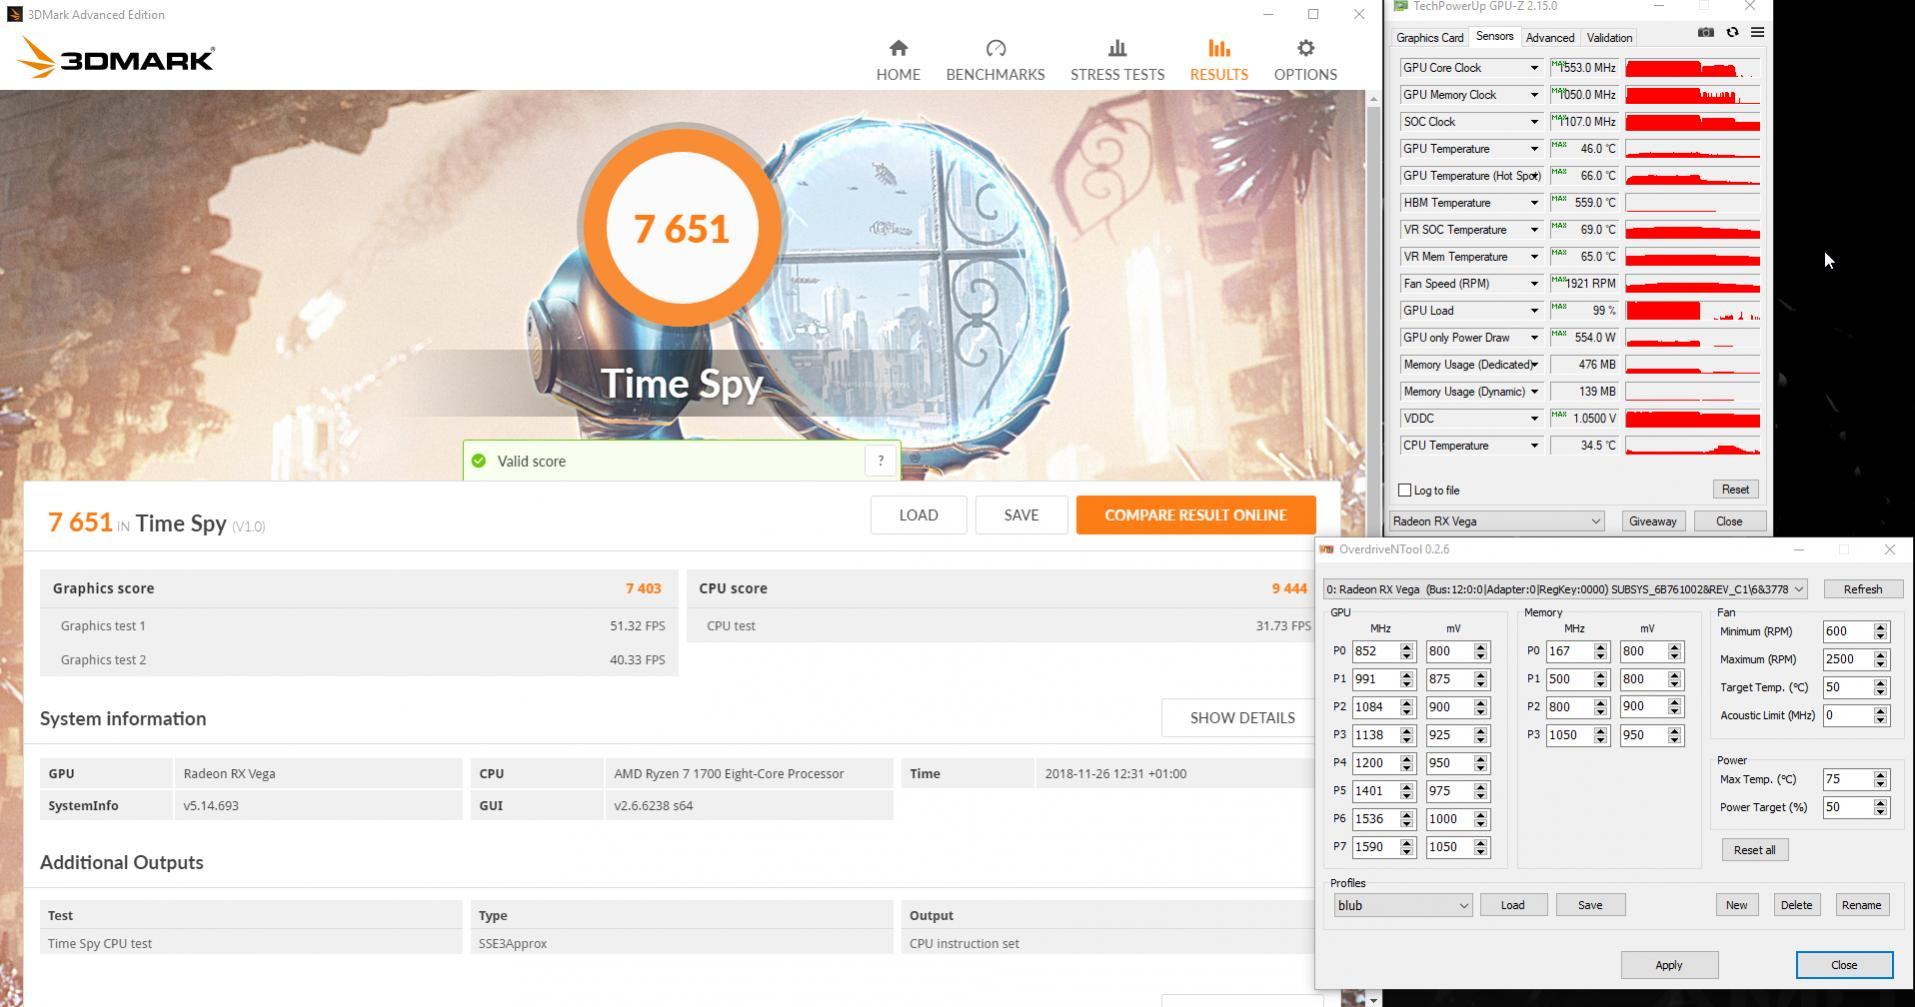The image size is (1915, 1007).
Task: Expand the GPU Memory Clock sensor dropdown
Action: [1534, 95]
